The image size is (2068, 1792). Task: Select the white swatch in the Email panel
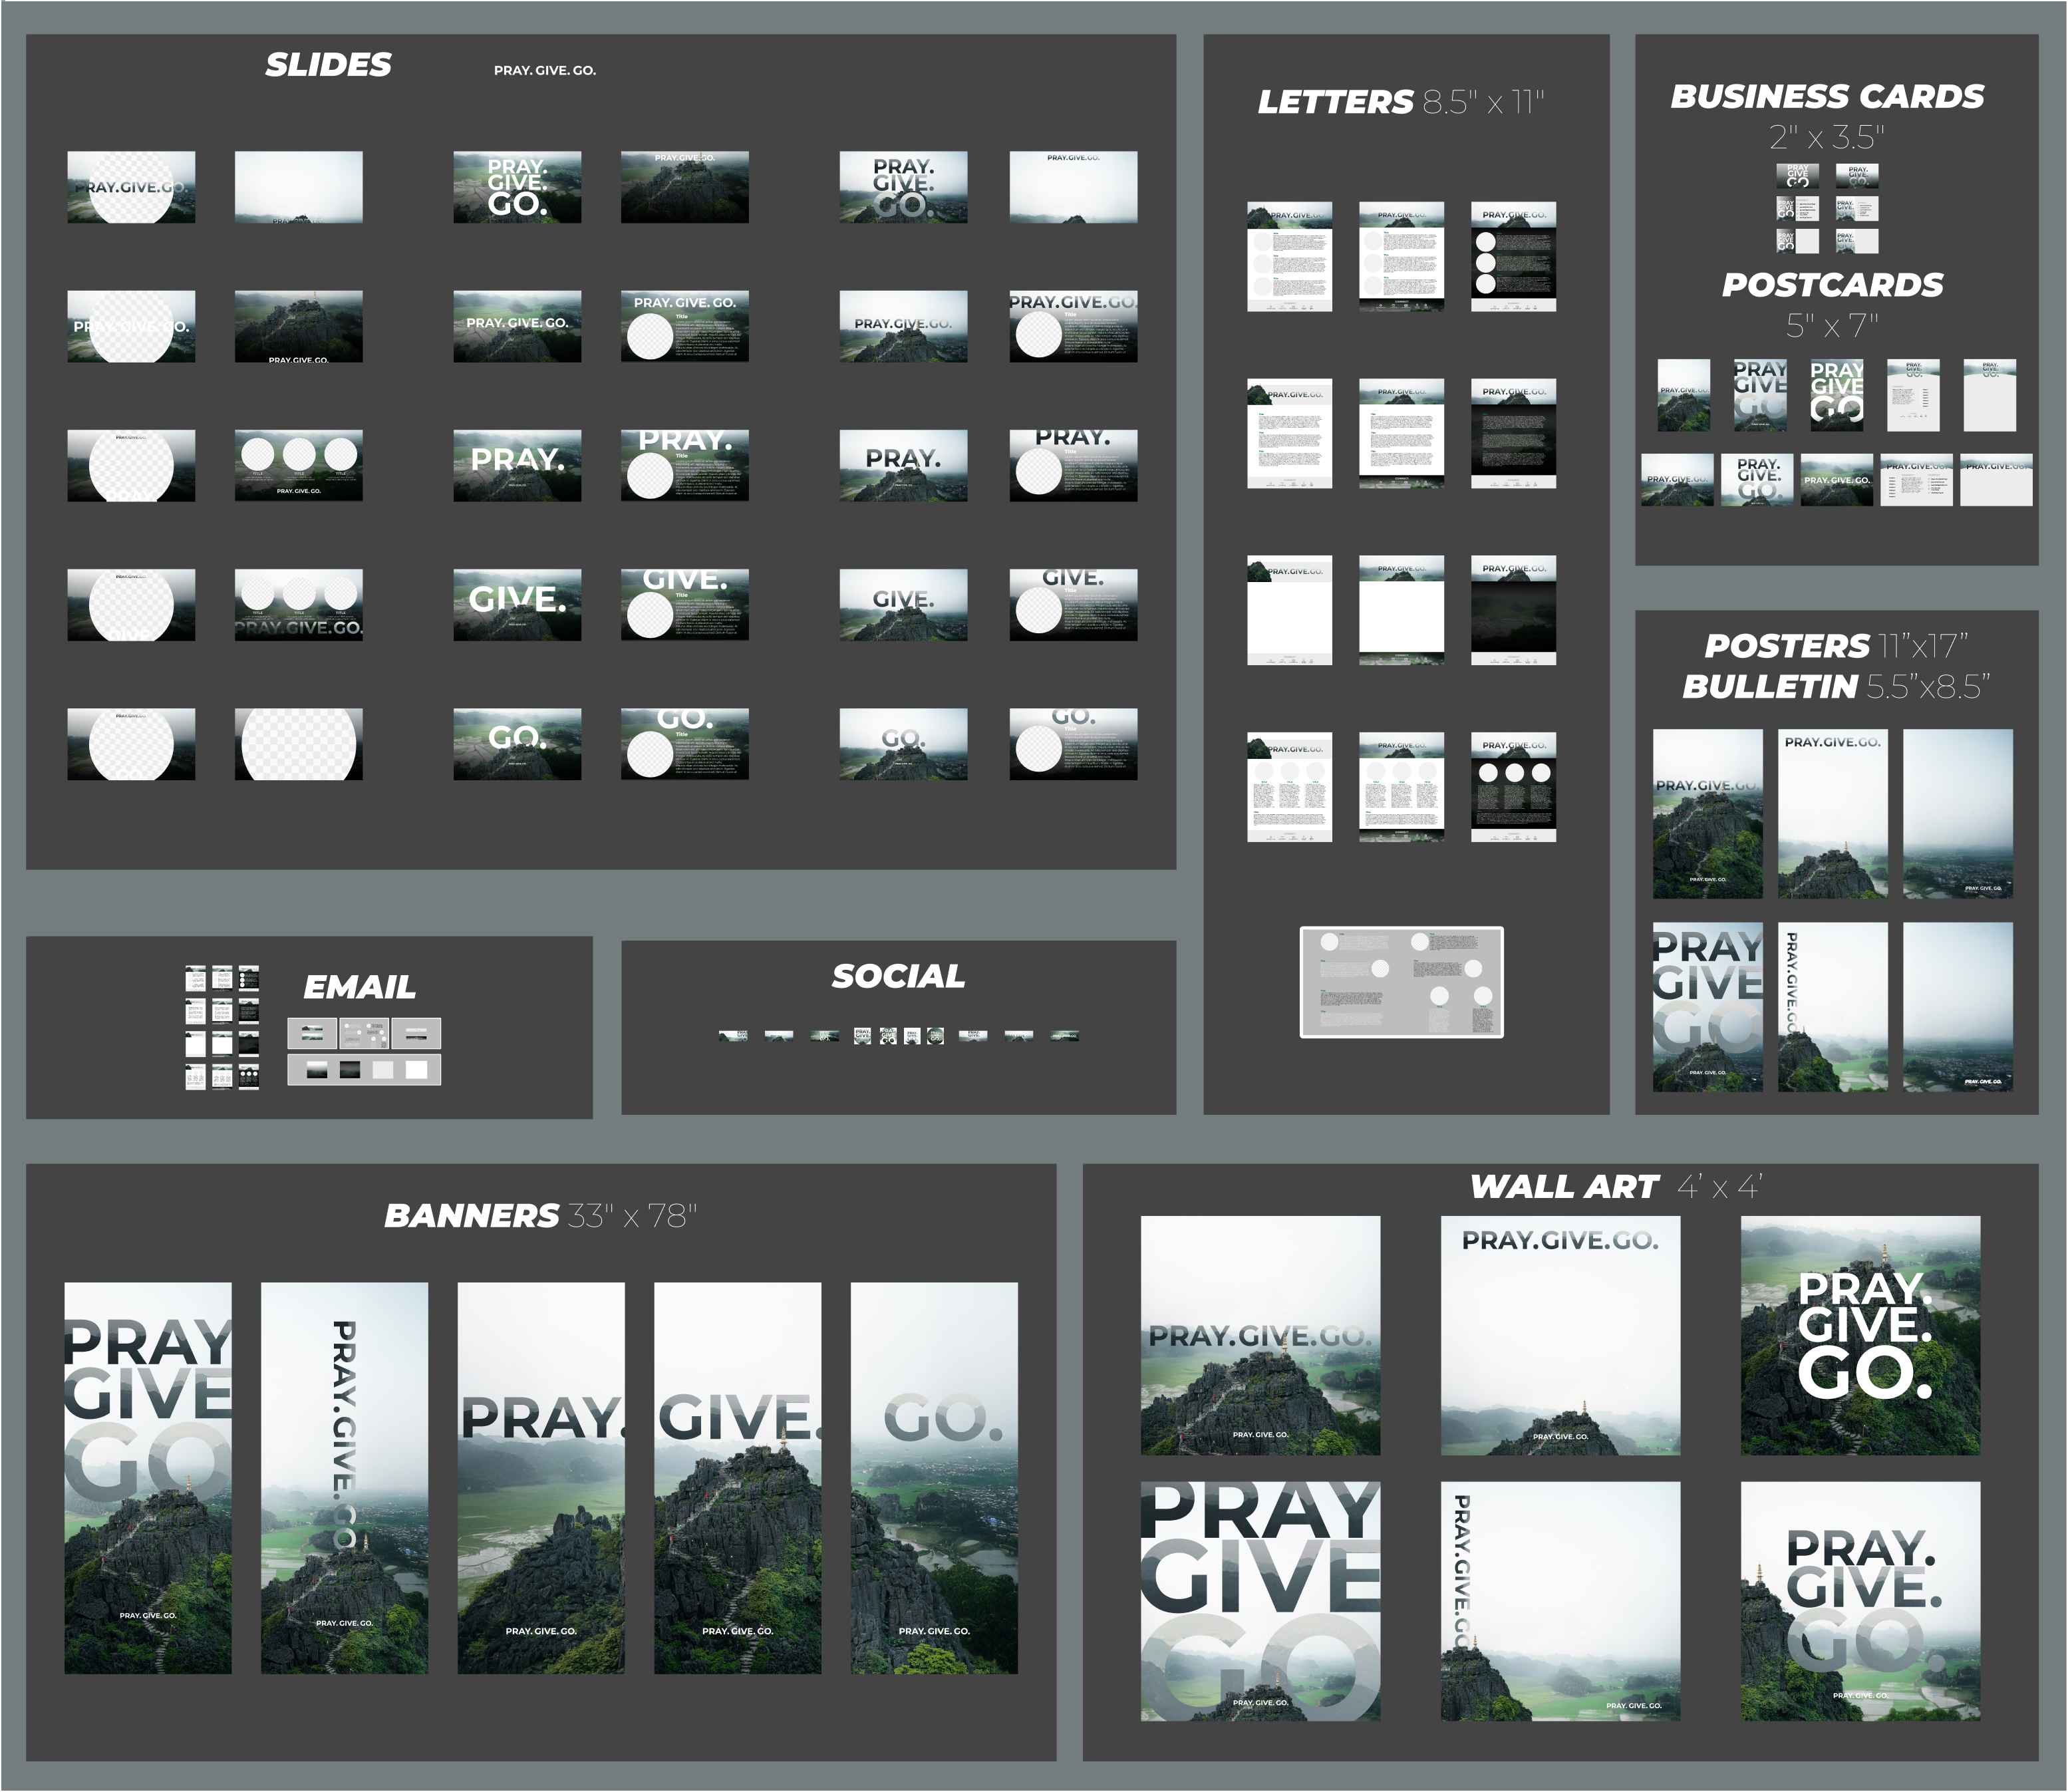pos(417,1070)
